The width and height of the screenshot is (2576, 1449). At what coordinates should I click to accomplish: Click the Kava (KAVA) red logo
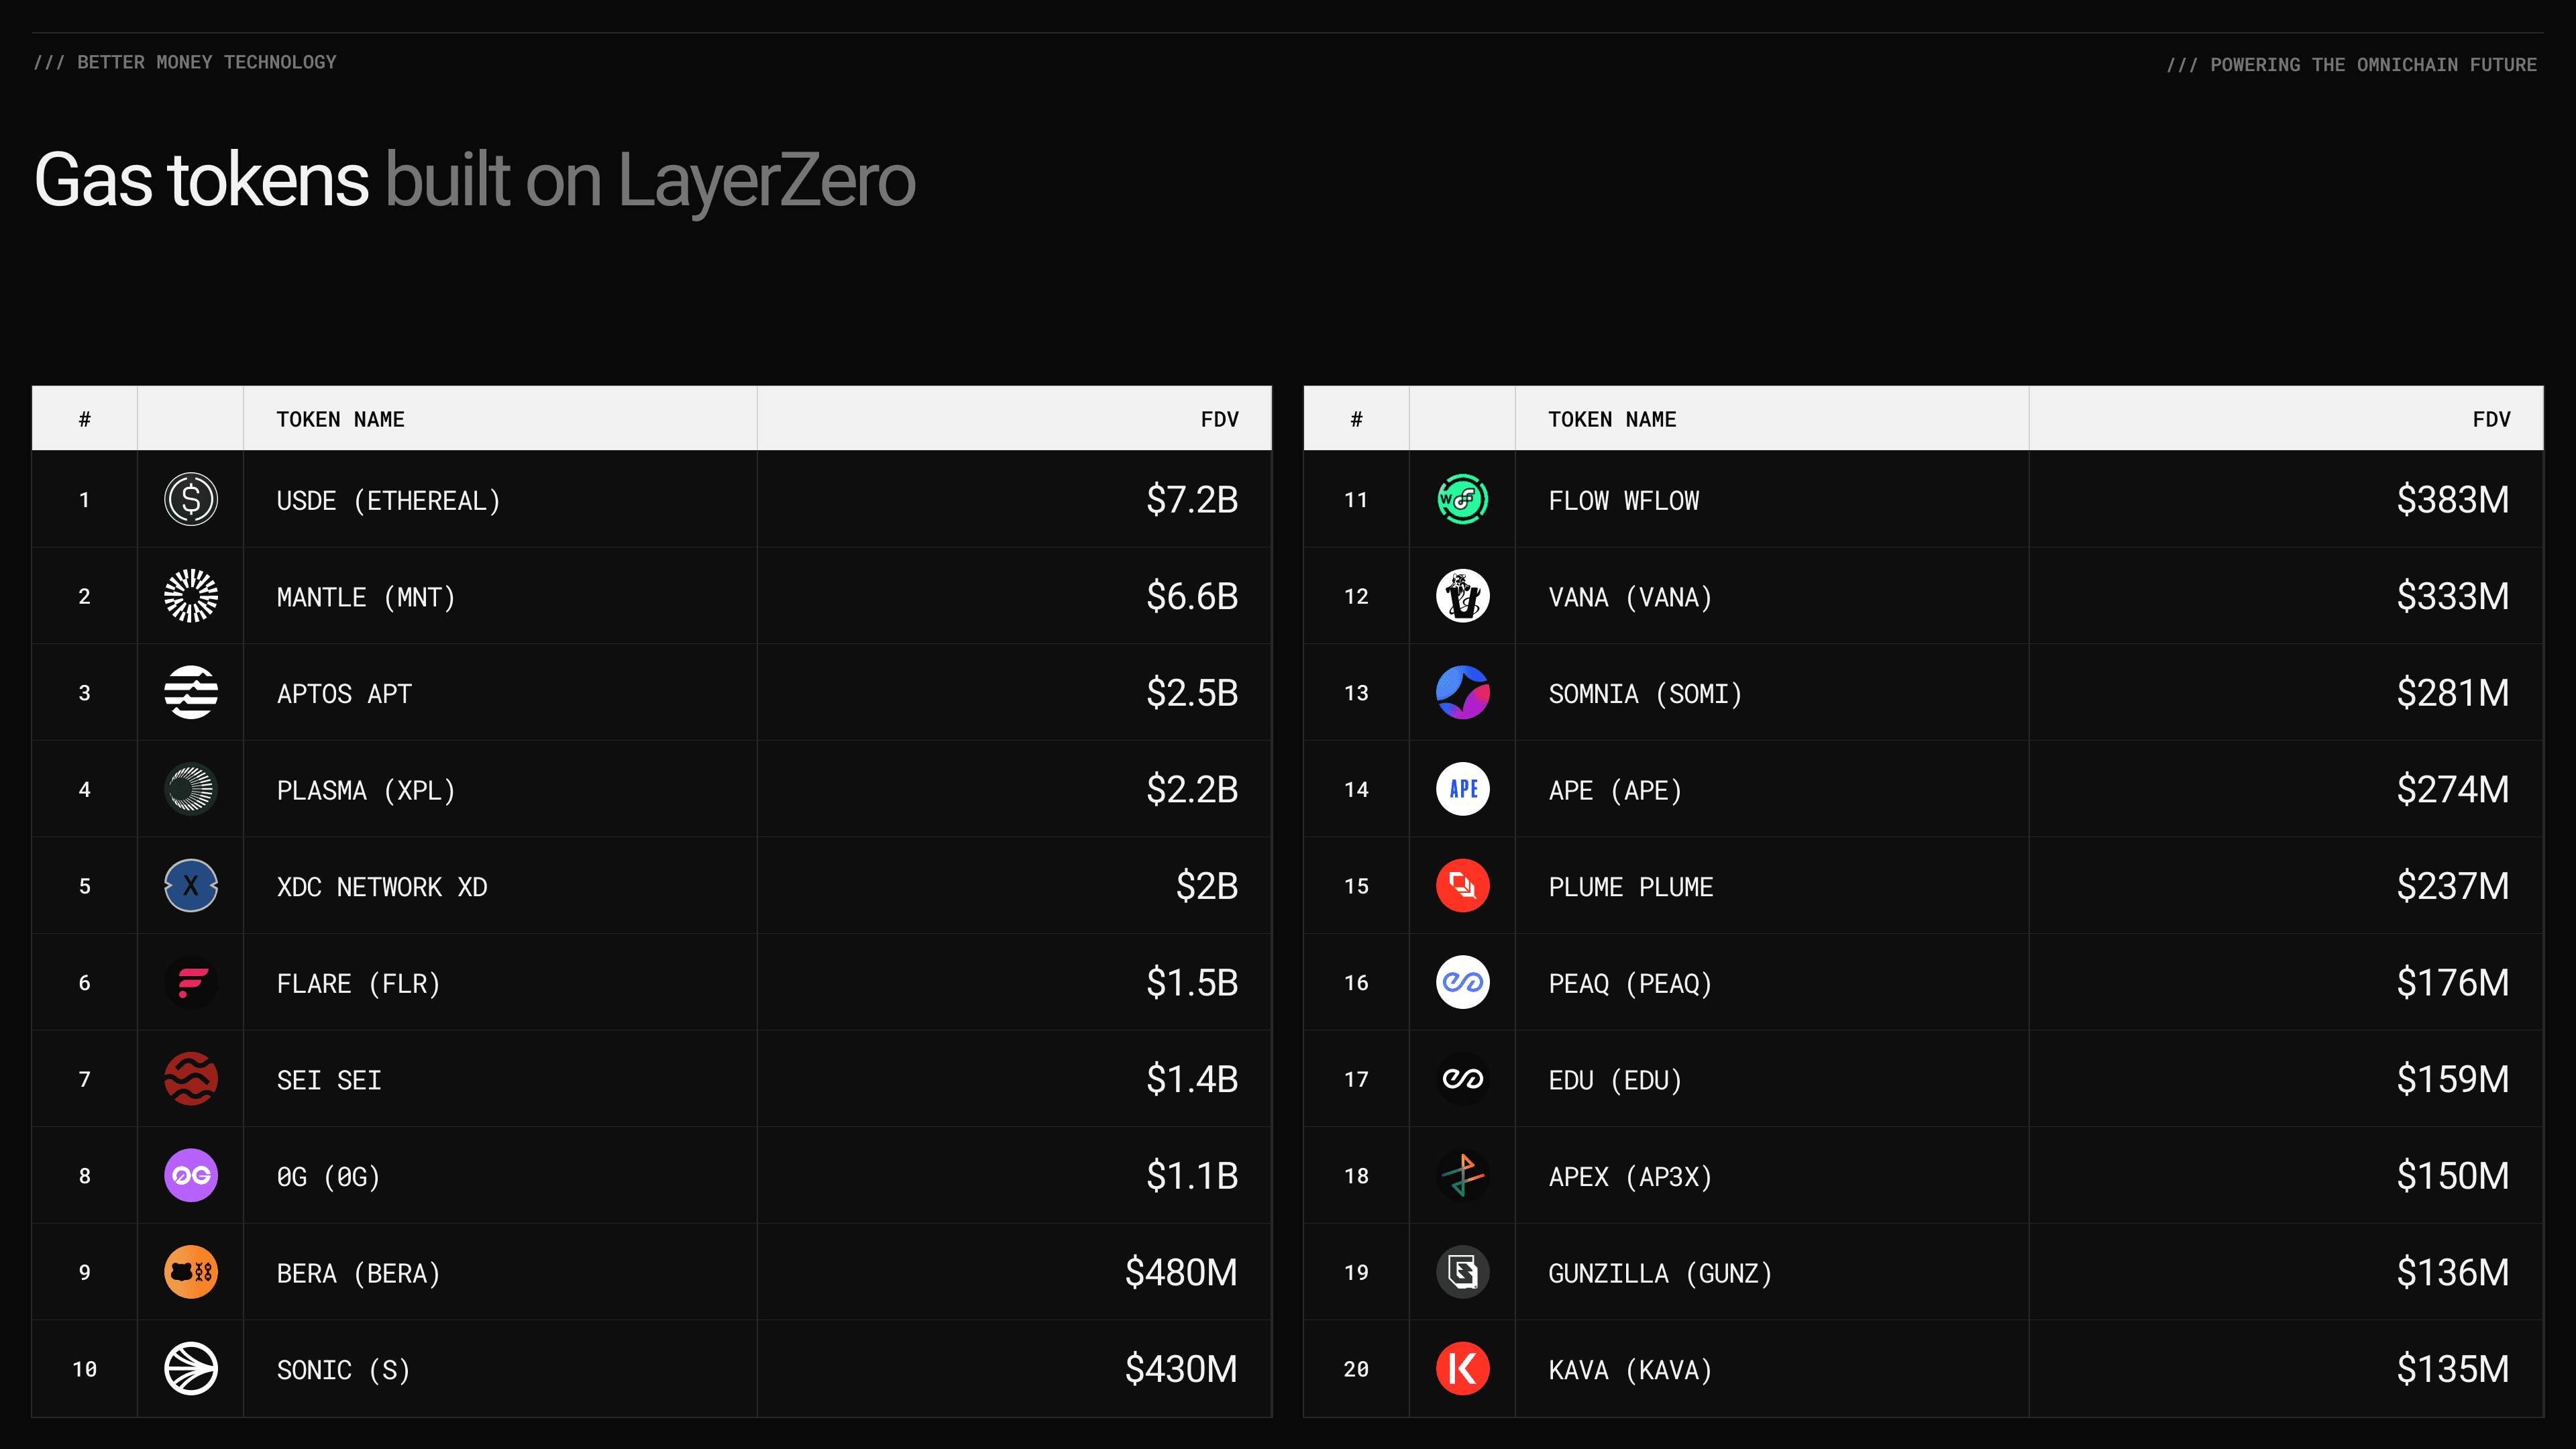[1462, 1369]
